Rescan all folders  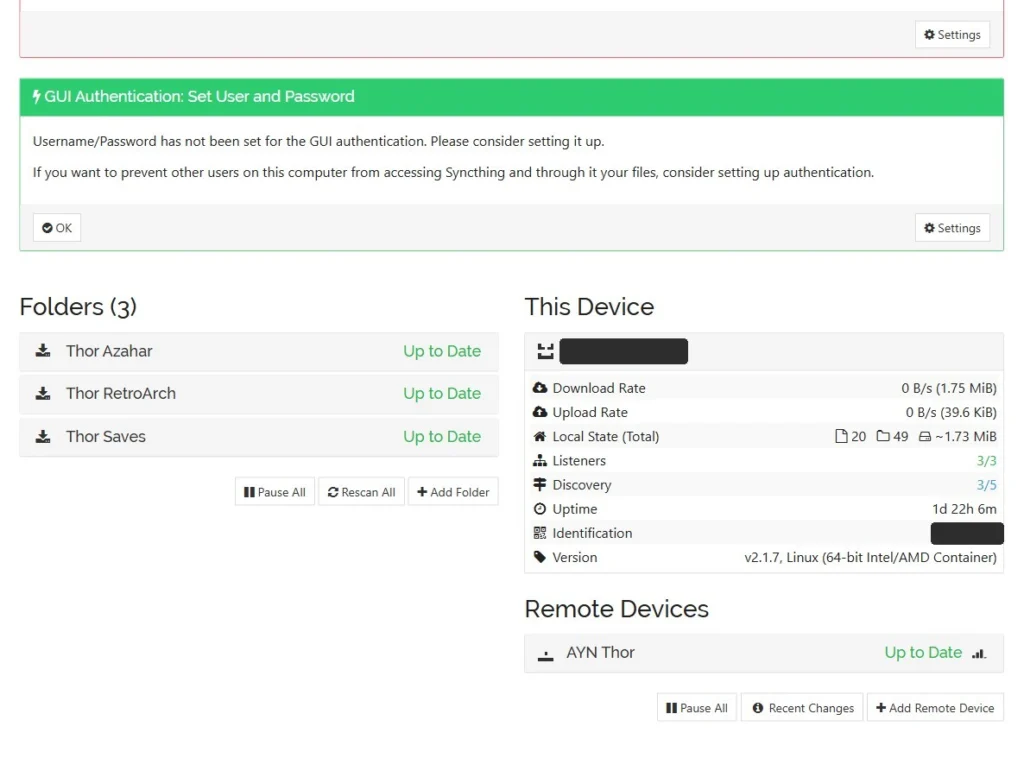[x=361, y=492]
